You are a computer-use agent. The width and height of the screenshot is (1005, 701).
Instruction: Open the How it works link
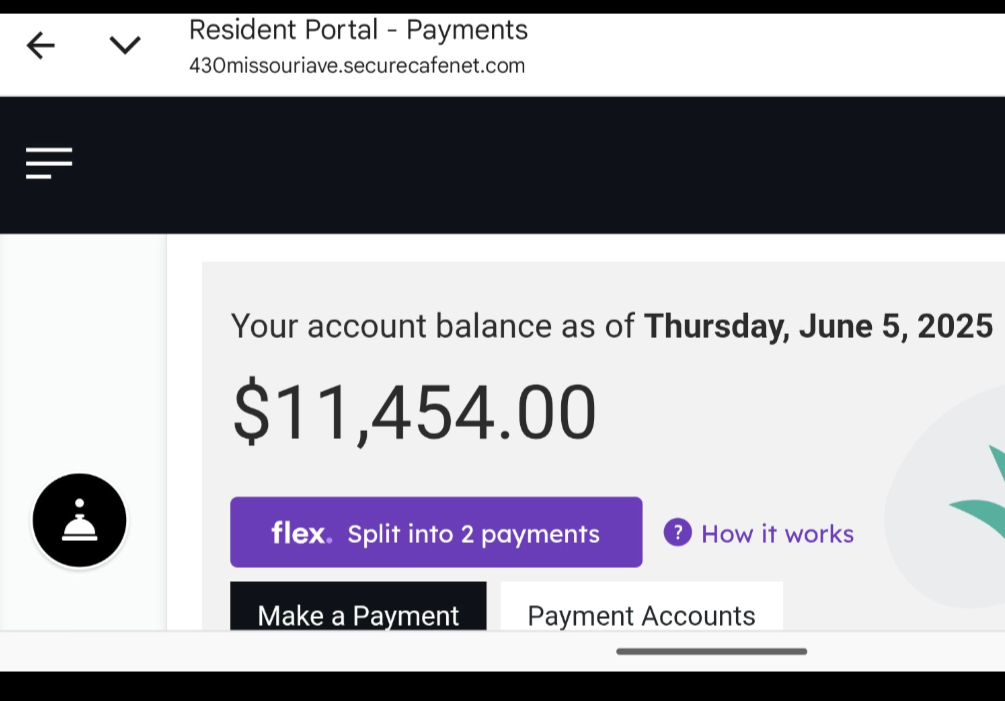coord(777,534)
